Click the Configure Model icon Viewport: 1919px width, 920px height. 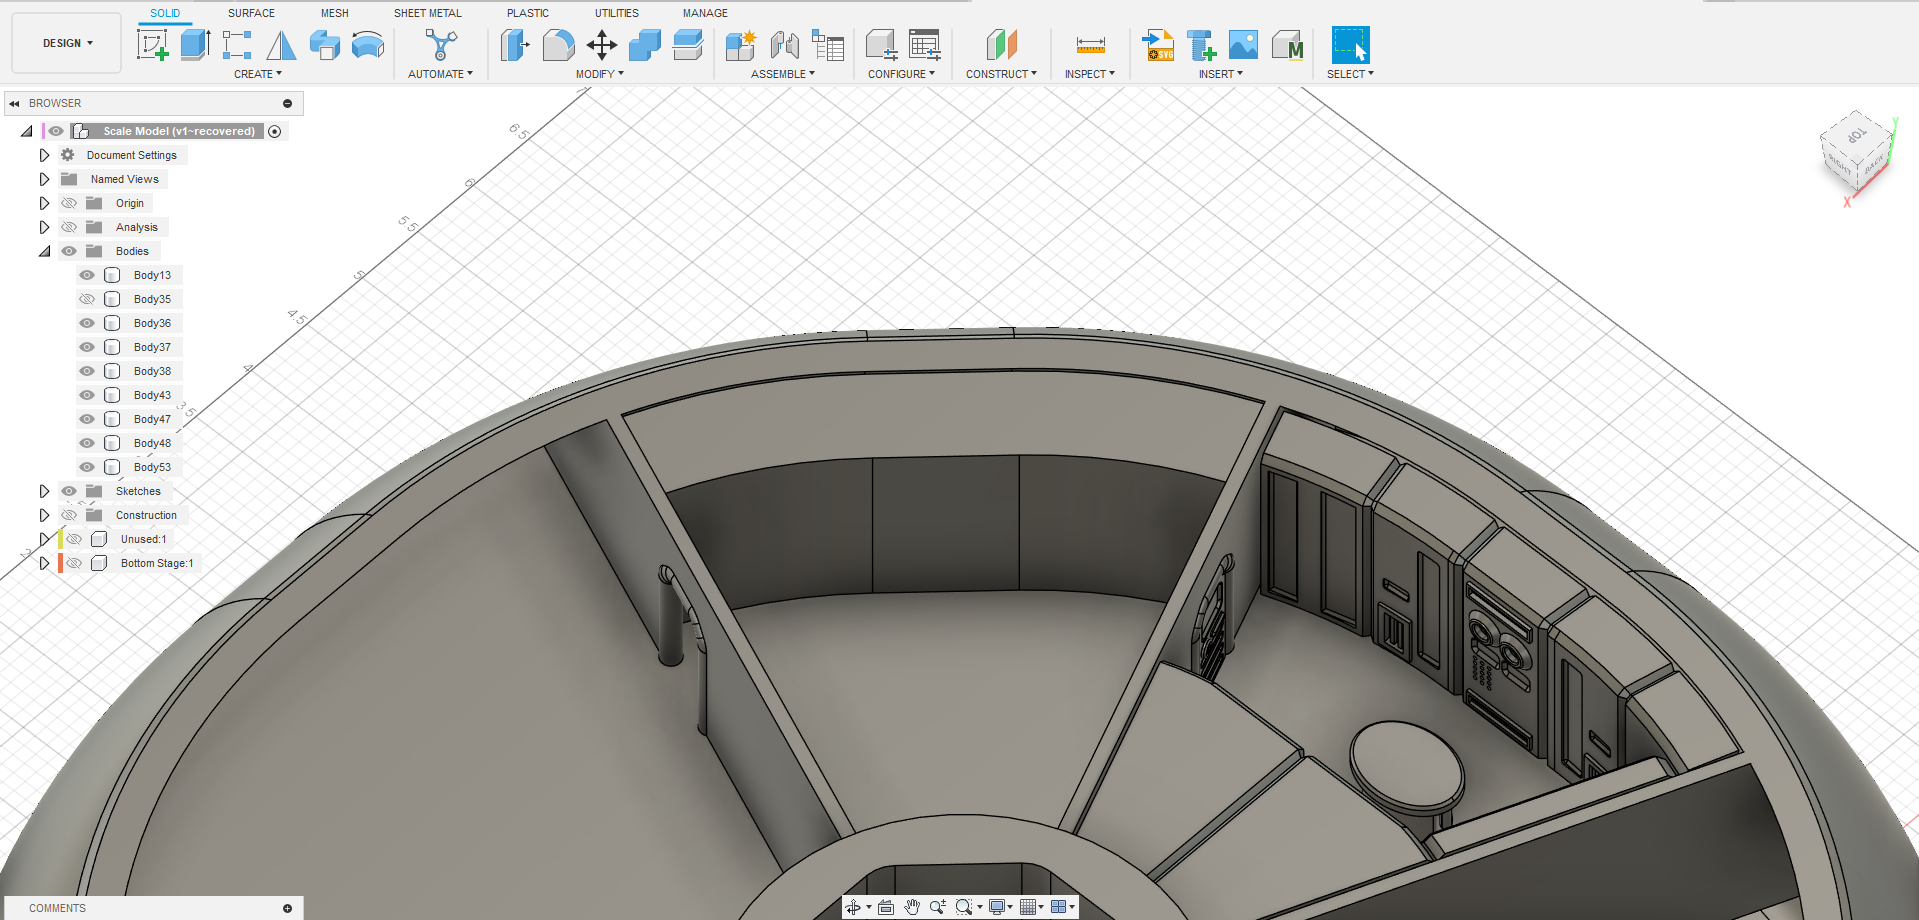coord(881,44)
